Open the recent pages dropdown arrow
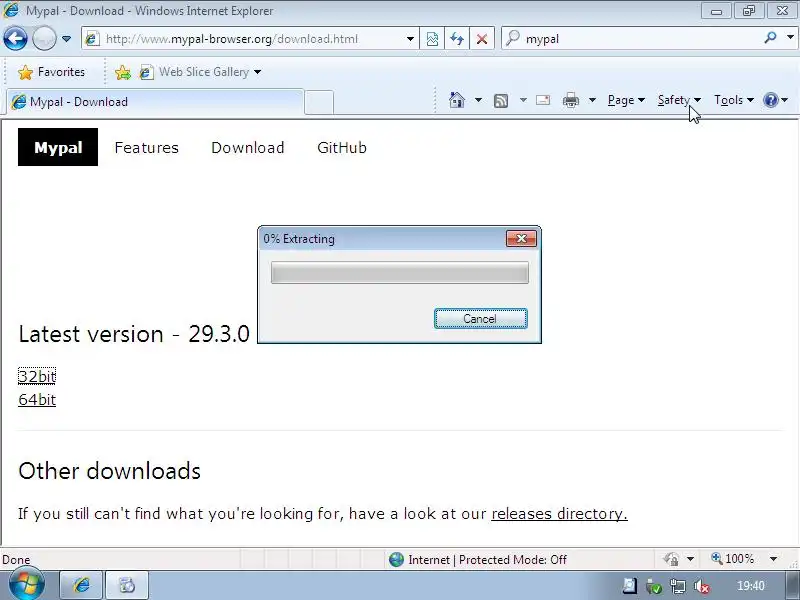800x600 pixels. point(66,39)
